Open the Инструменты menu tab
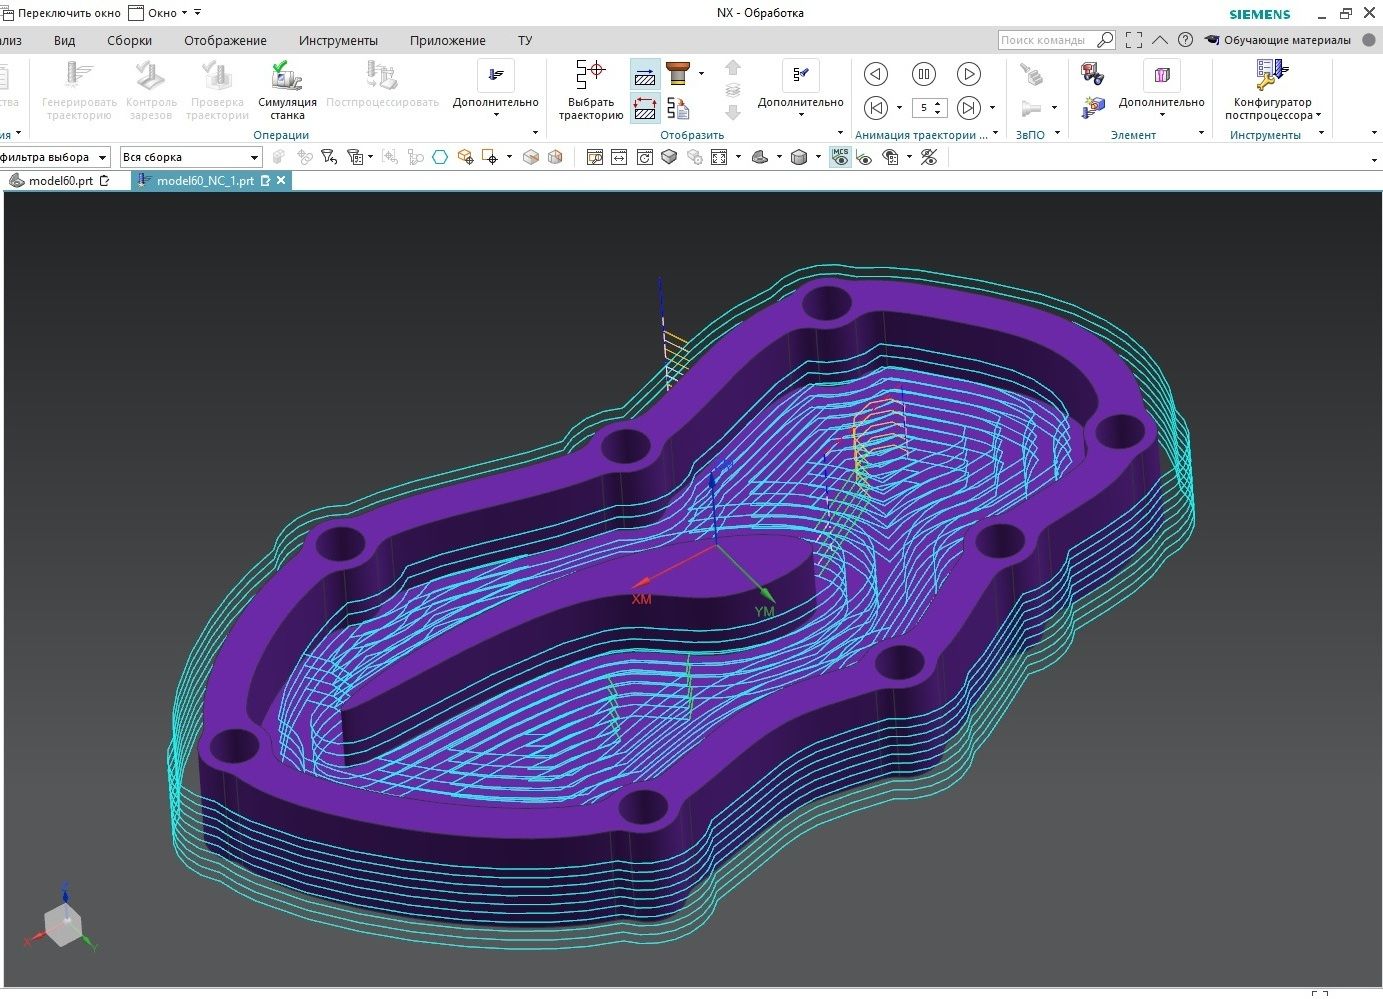1383x999 pixels. tap(338, 41)
